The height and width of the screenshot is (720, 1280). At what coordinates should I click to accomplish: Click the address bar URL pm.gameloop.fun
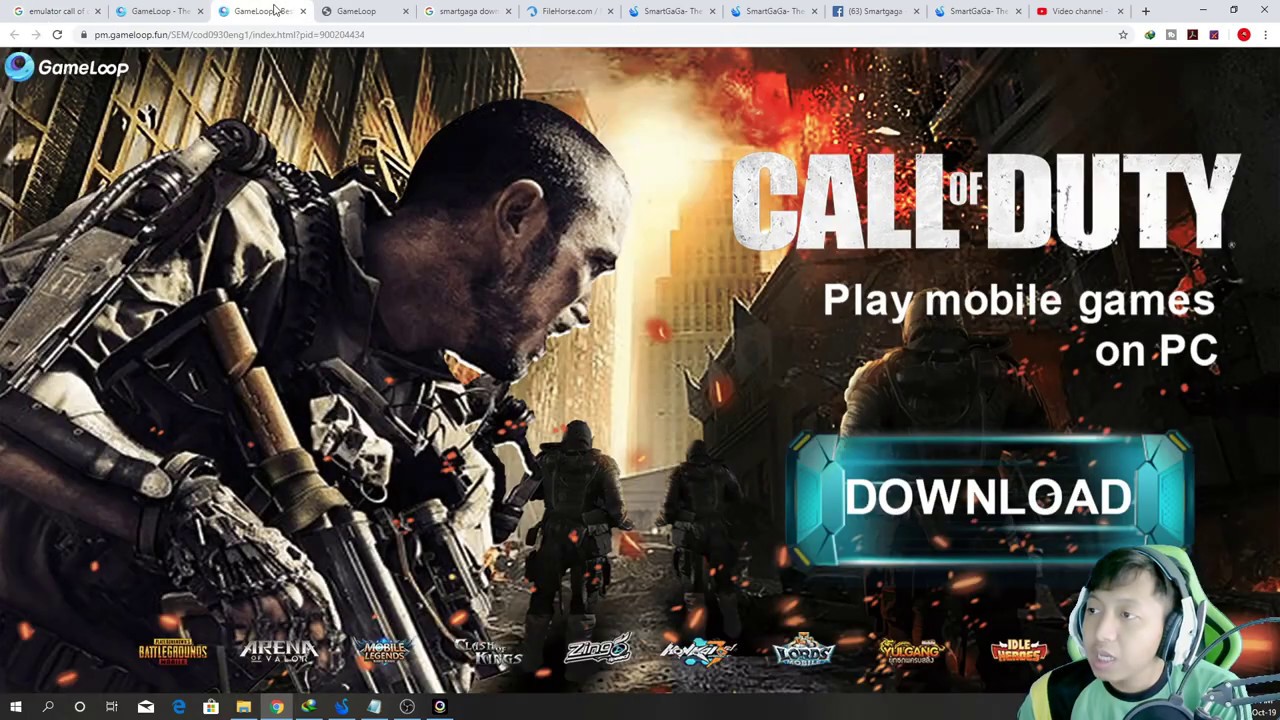click(x=229, y=34)
